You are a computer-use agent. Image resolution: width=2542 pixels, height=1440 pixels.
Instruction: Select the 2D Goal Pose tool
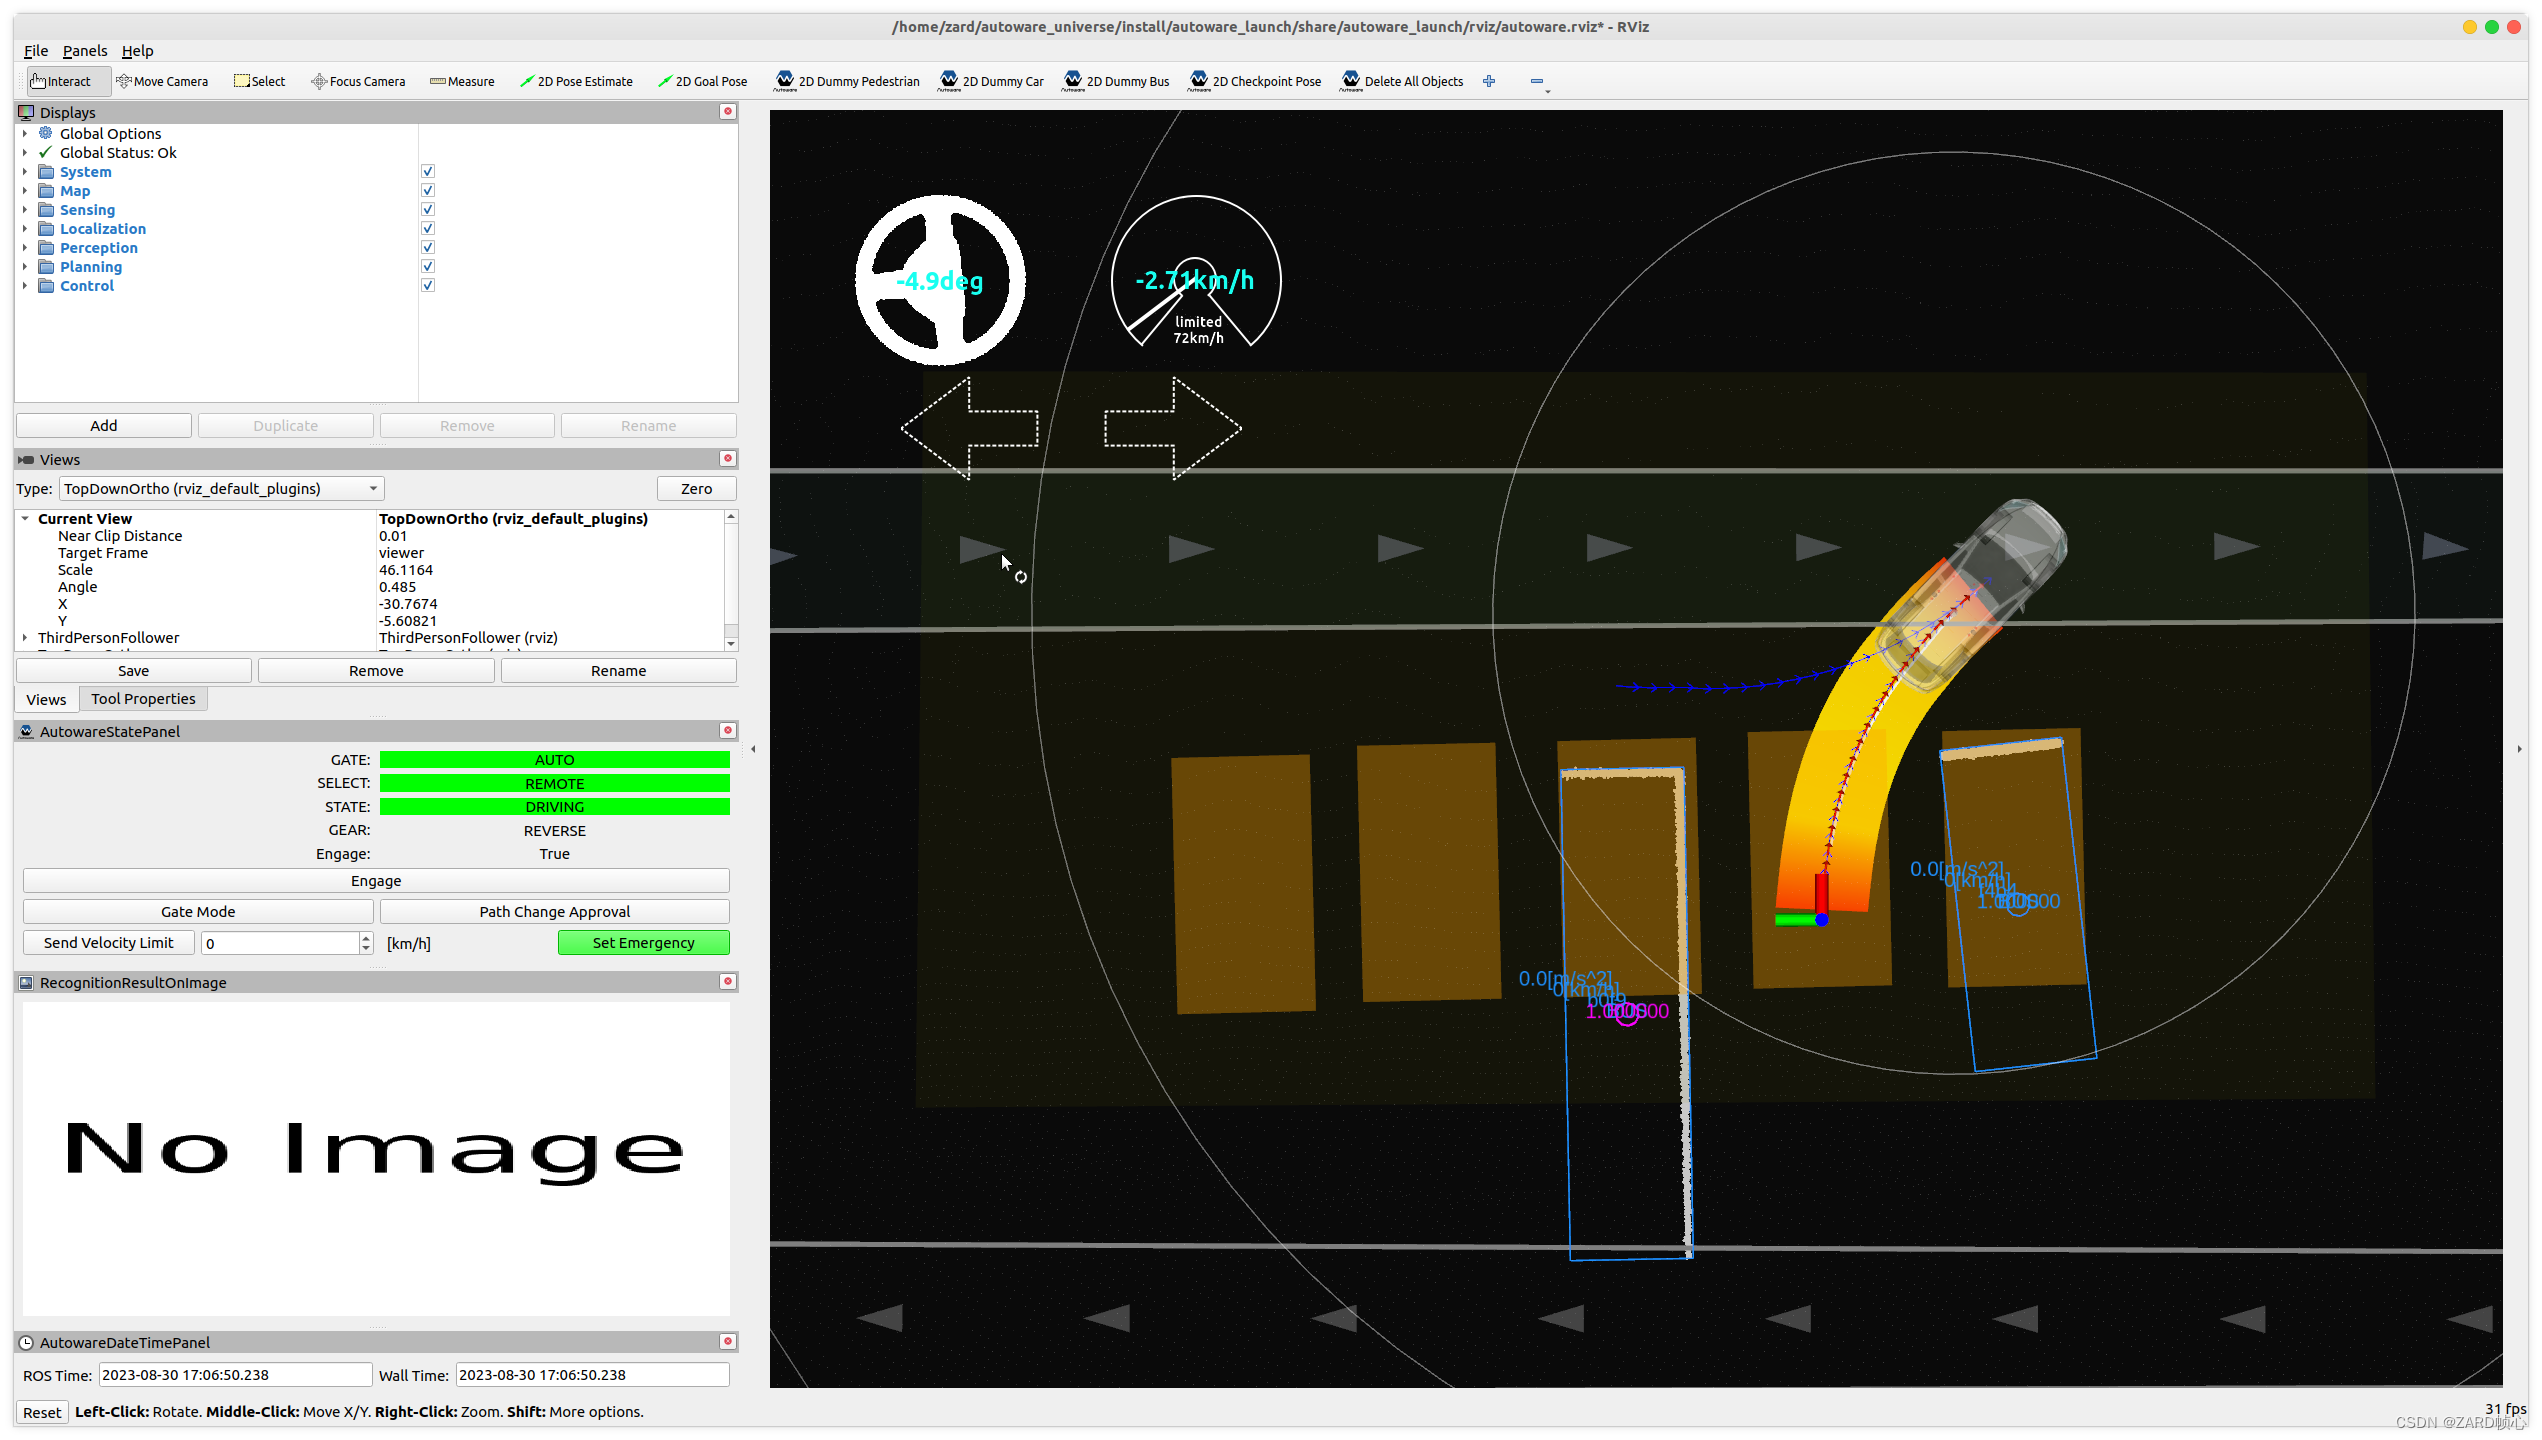[702, 81]
